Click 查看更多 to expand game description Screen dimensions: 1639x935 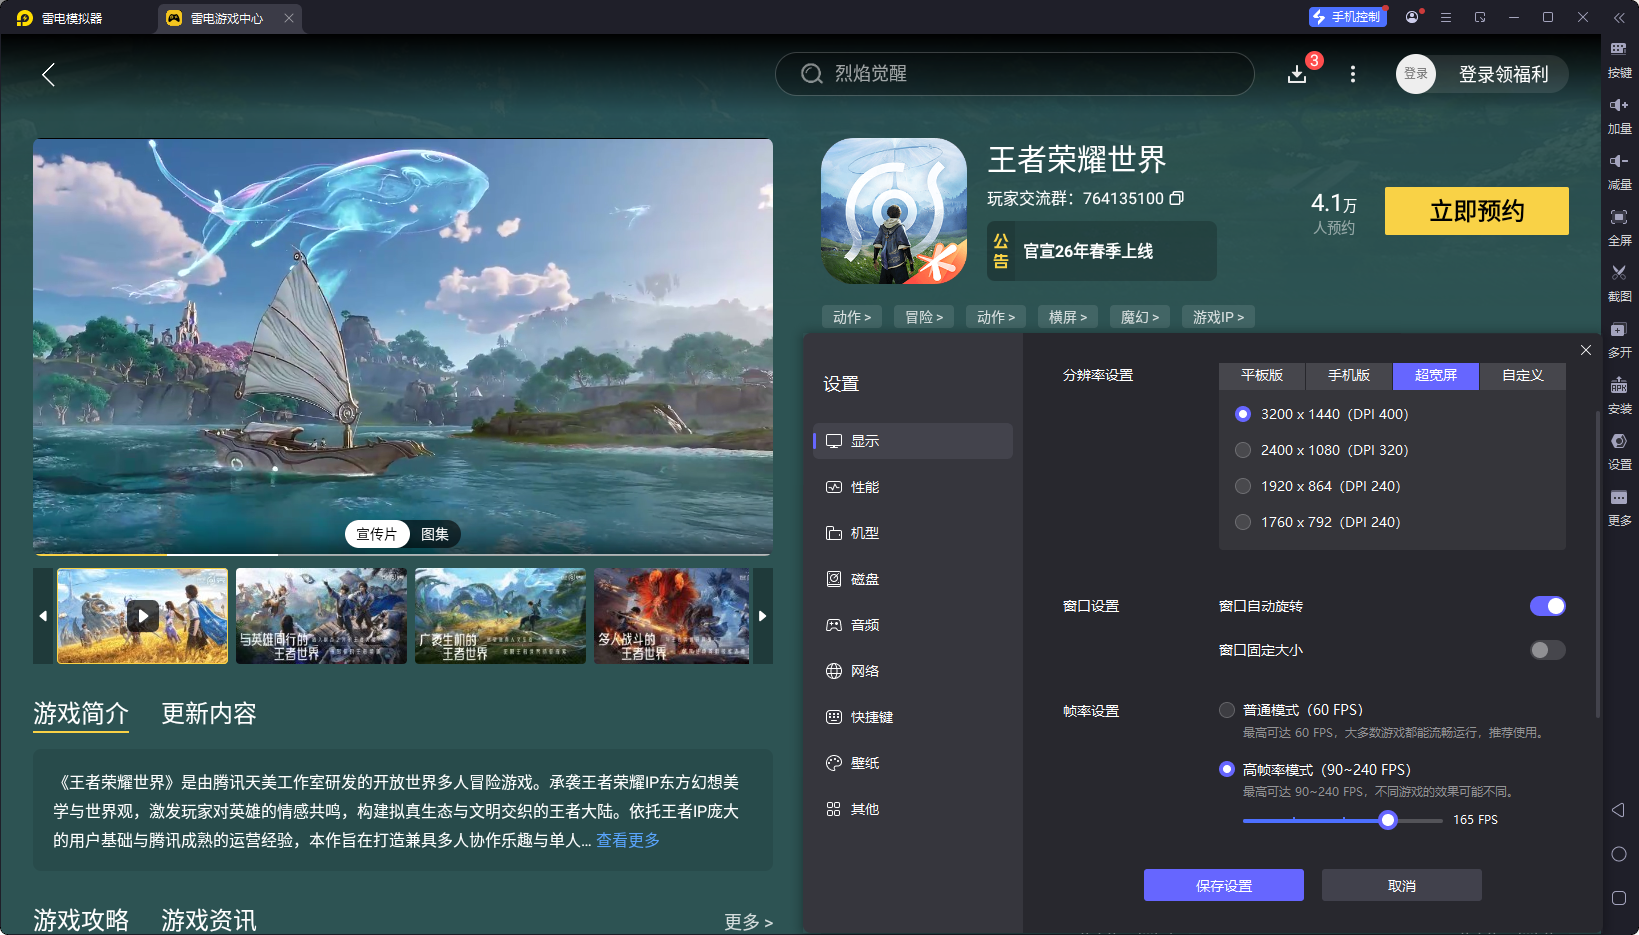(628, 841)
